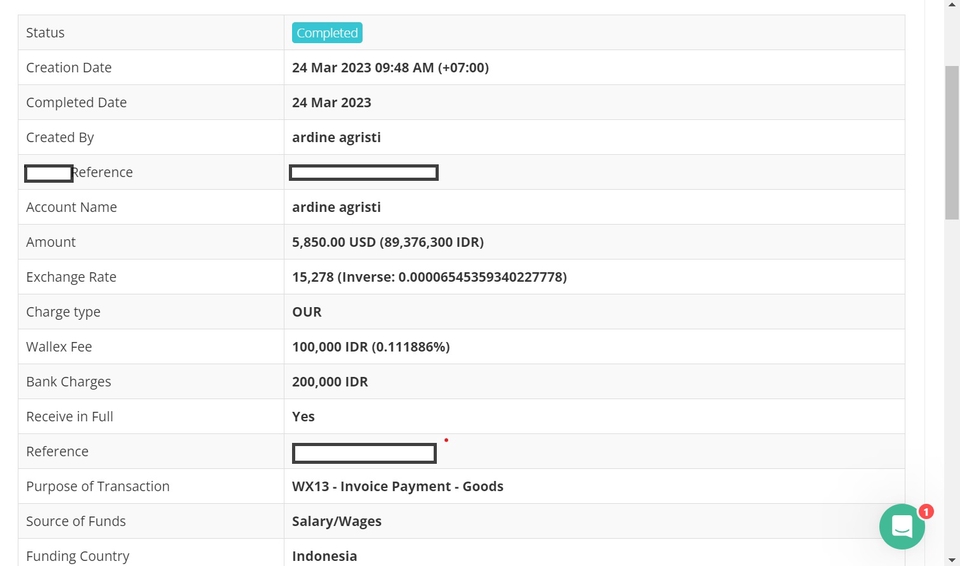Select the Exchange Rate value '15,278'
The image size is (960, 566).
312,277
